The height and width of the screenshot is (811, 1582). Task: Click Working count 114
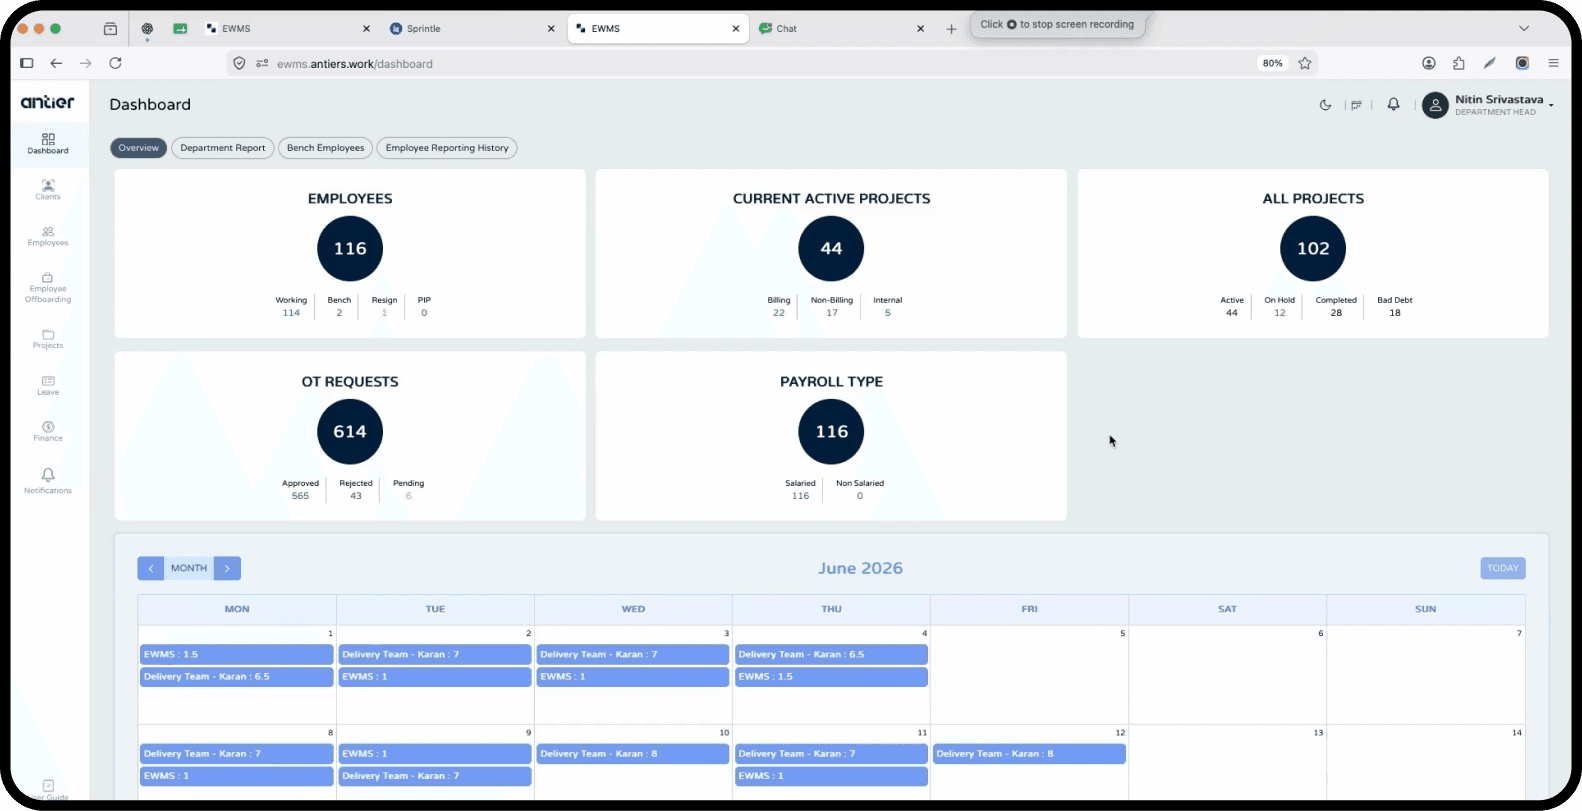click(x=291, y=313)
